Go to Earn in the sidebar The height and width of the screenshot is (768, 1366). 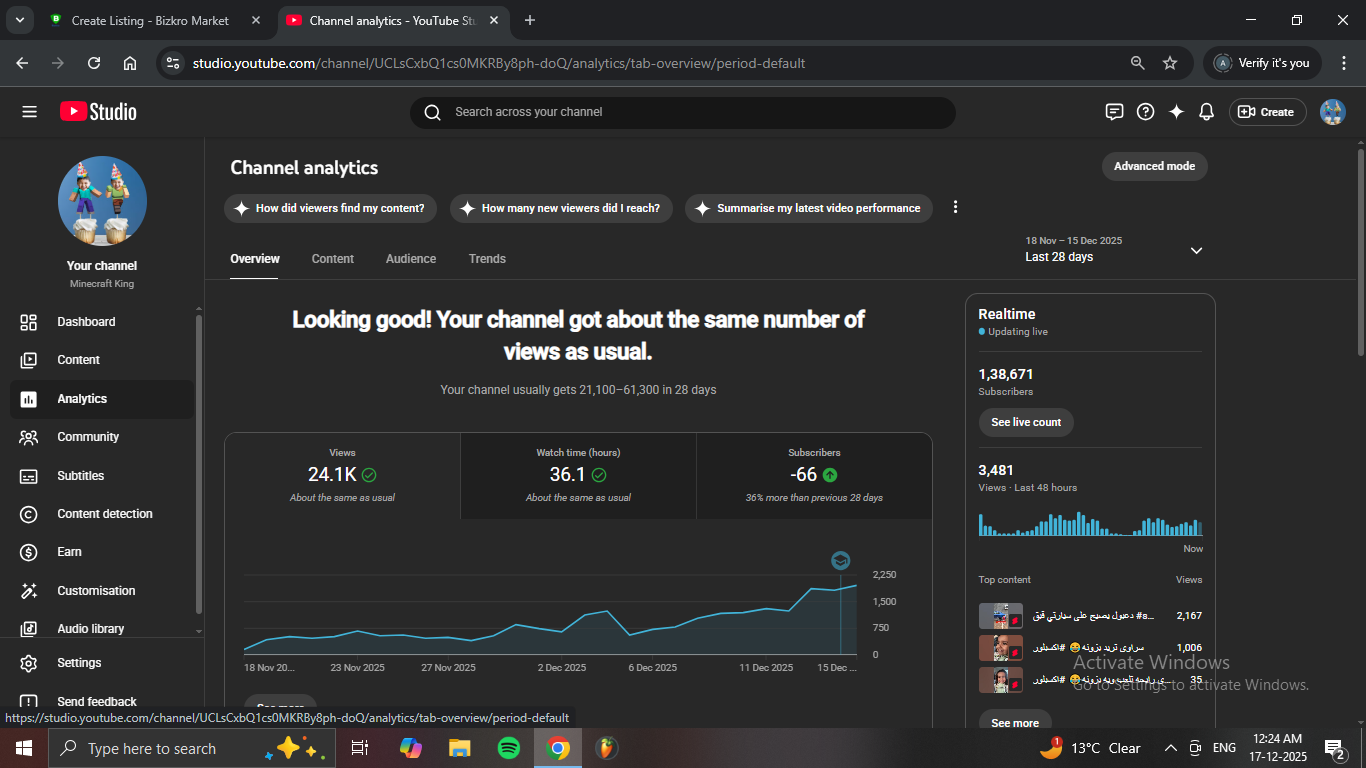point(69,552)
